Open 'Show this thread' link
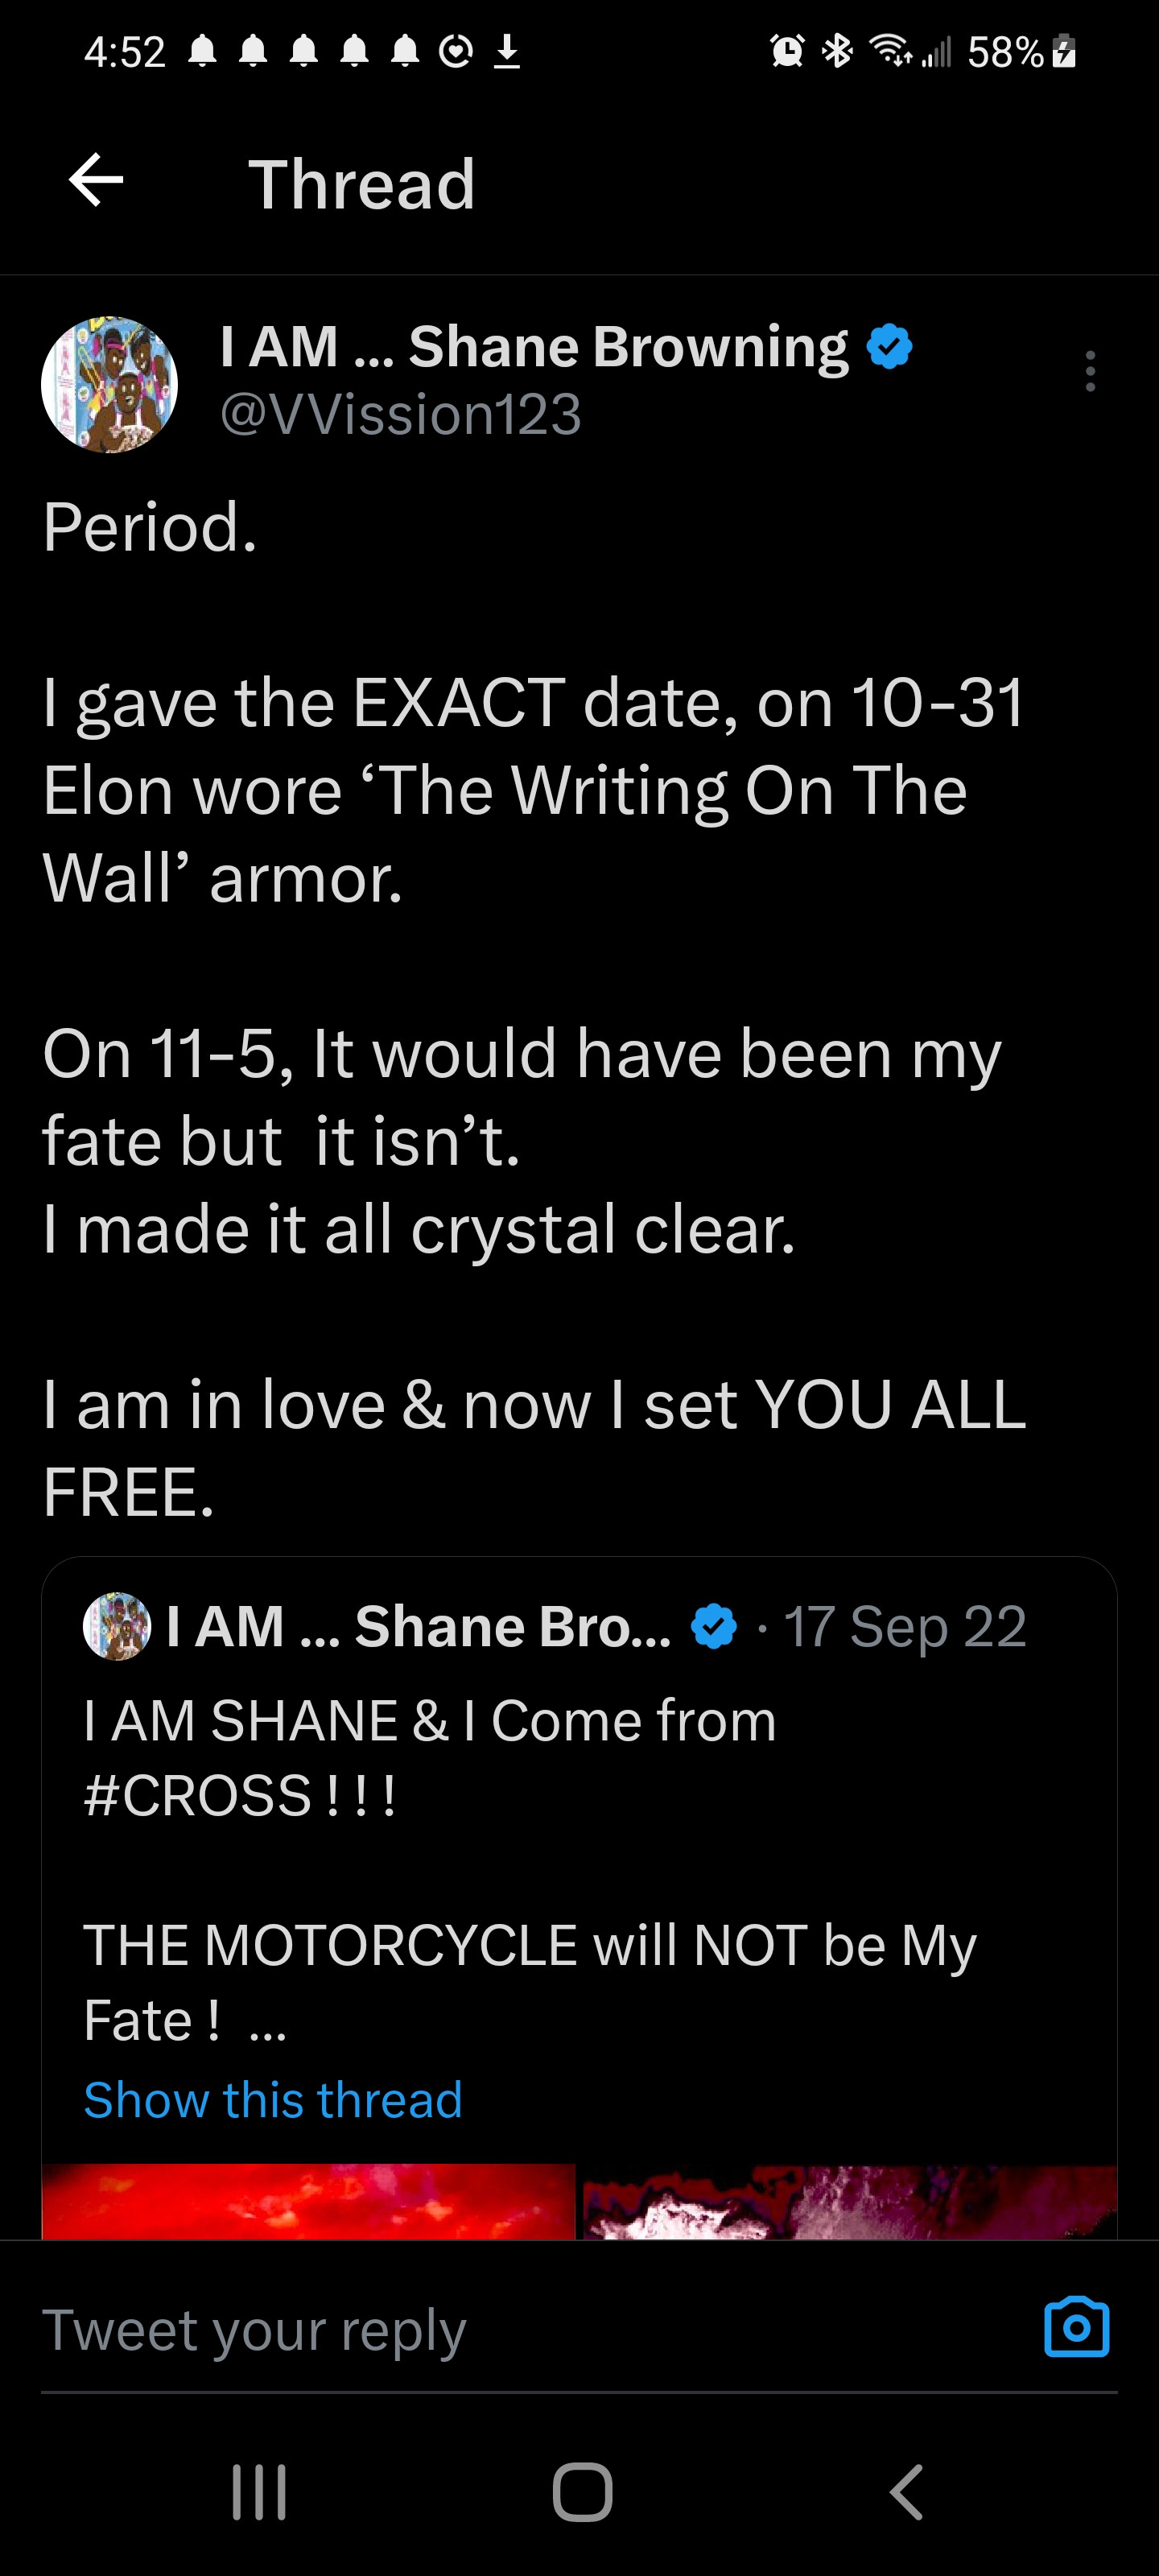The image size is (1159, 2576). click(272, 2099)
